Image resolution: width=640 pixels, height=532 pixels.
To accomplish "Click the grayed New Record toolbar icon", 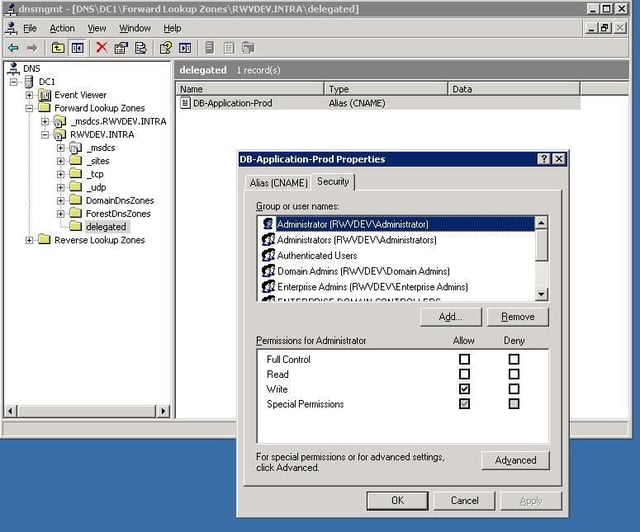I will coord(229,48).
